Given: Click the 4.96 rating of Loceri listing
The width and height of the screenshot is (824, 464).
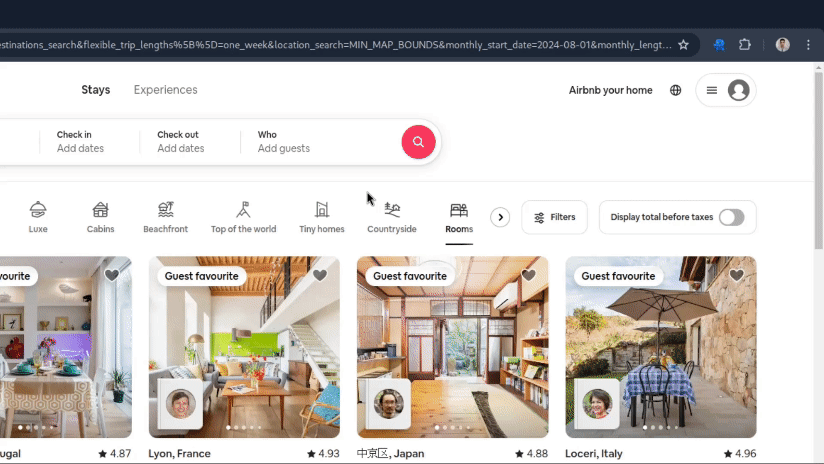Looking at the screenshot, I should tap(740, 453).
